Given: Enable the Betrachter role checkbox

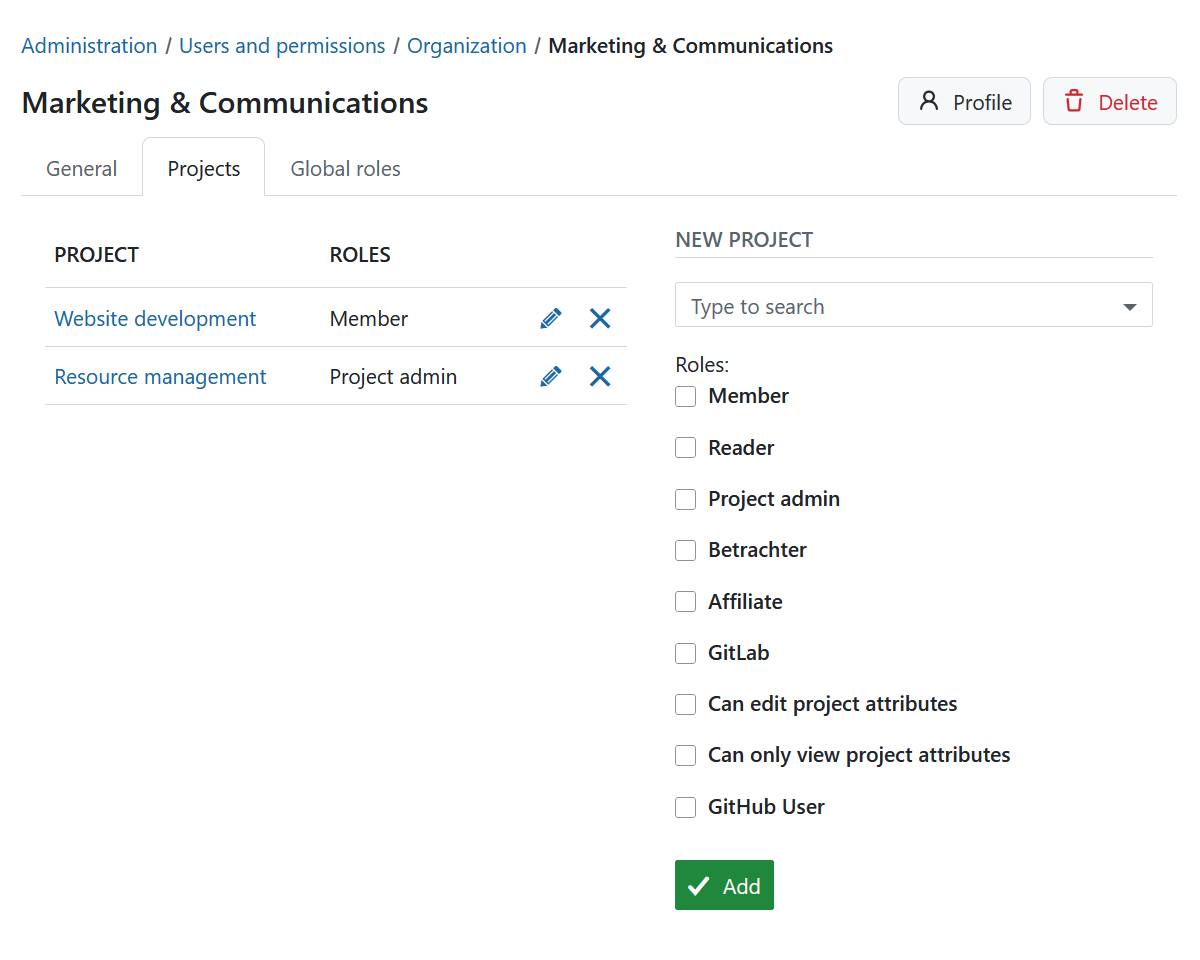Looking at the screenshot, I should pyautogui.click(x=685, y=550).
